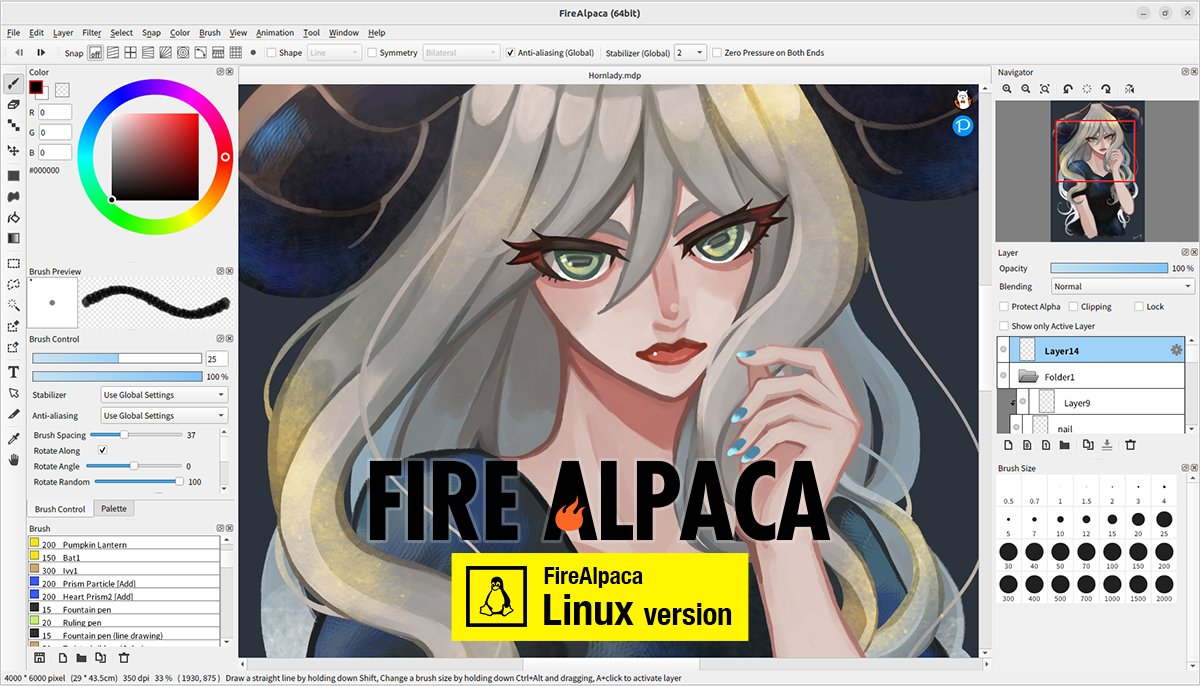Select the Fountain pen (line drawing) brush
Image resolution: width=1200 pixels, height=686 pixels.
124,635
